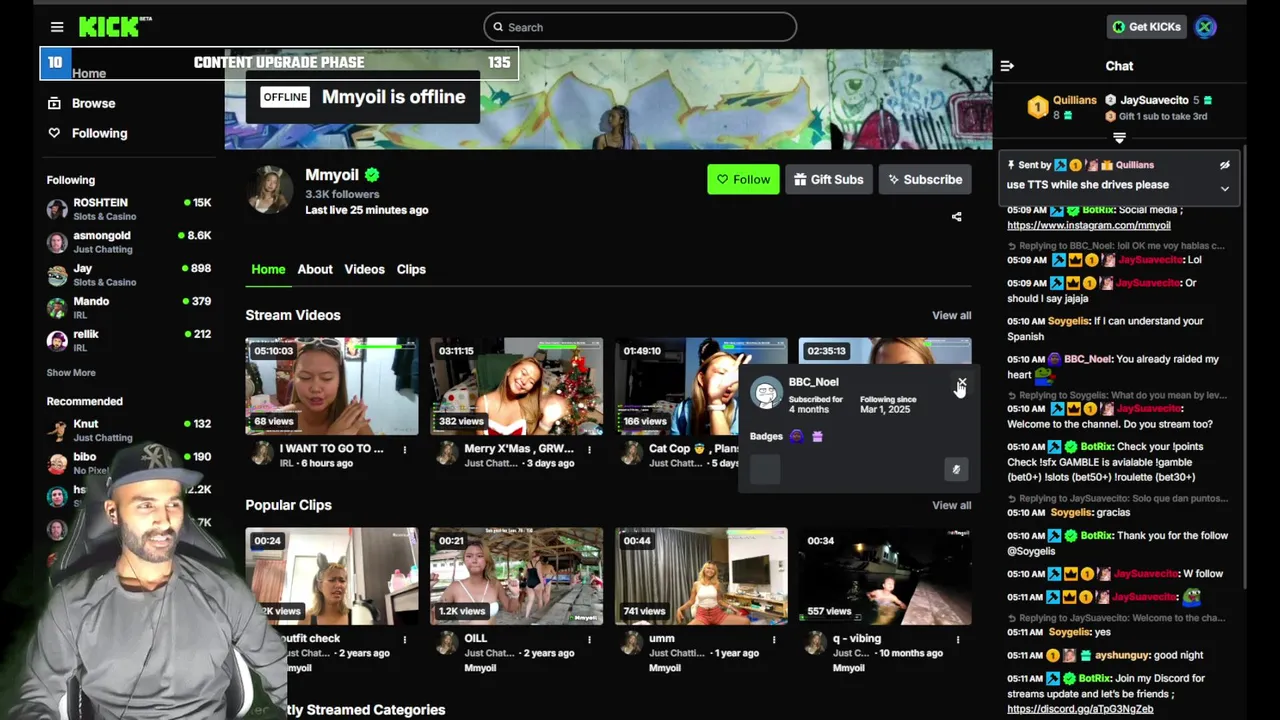This screenshot has height=720, width=1280.
Task: Click in the Search field
Action: click(640, 27)
